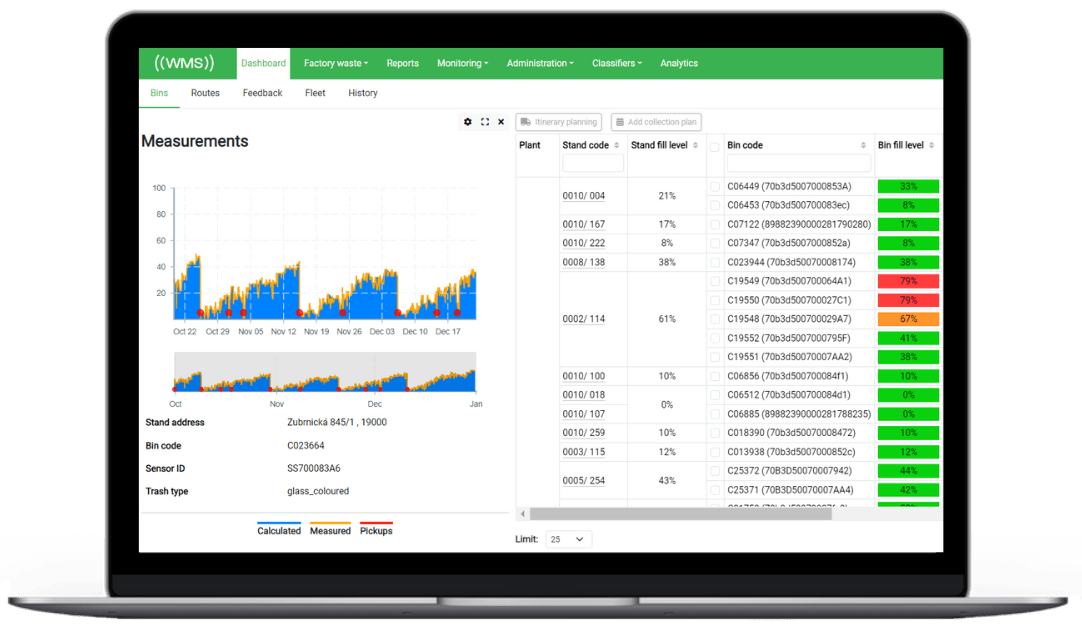1082x632 pixels.
Task: Expand Measurements panel to fullscreen
Action: [x=485, y=122]
